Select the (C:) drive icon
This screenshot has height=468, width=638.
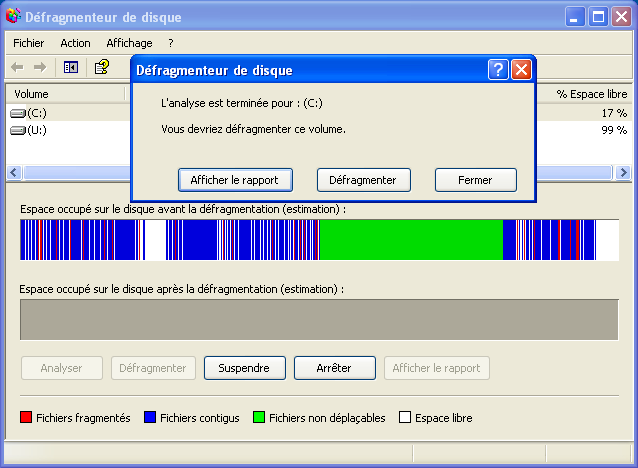18,113
